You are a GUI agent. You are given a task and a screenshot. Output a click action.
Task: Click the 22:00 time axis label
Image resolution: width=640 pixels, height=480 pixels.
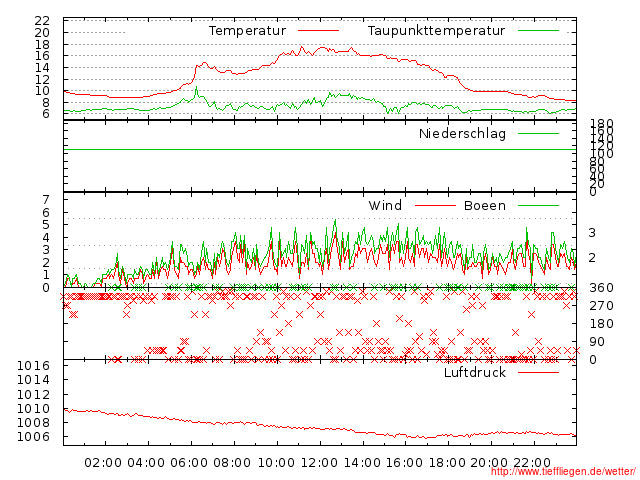click(532, 463)
